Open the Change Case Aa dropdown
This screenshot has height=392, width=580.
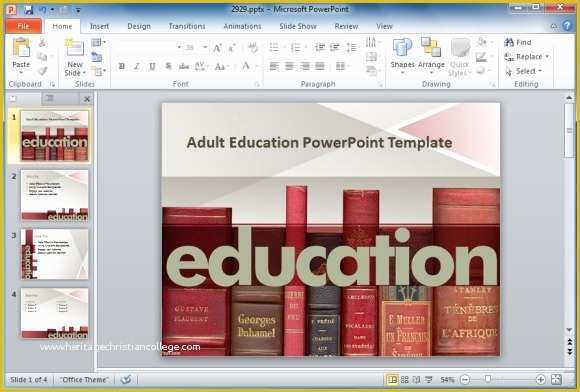(221, 67)
